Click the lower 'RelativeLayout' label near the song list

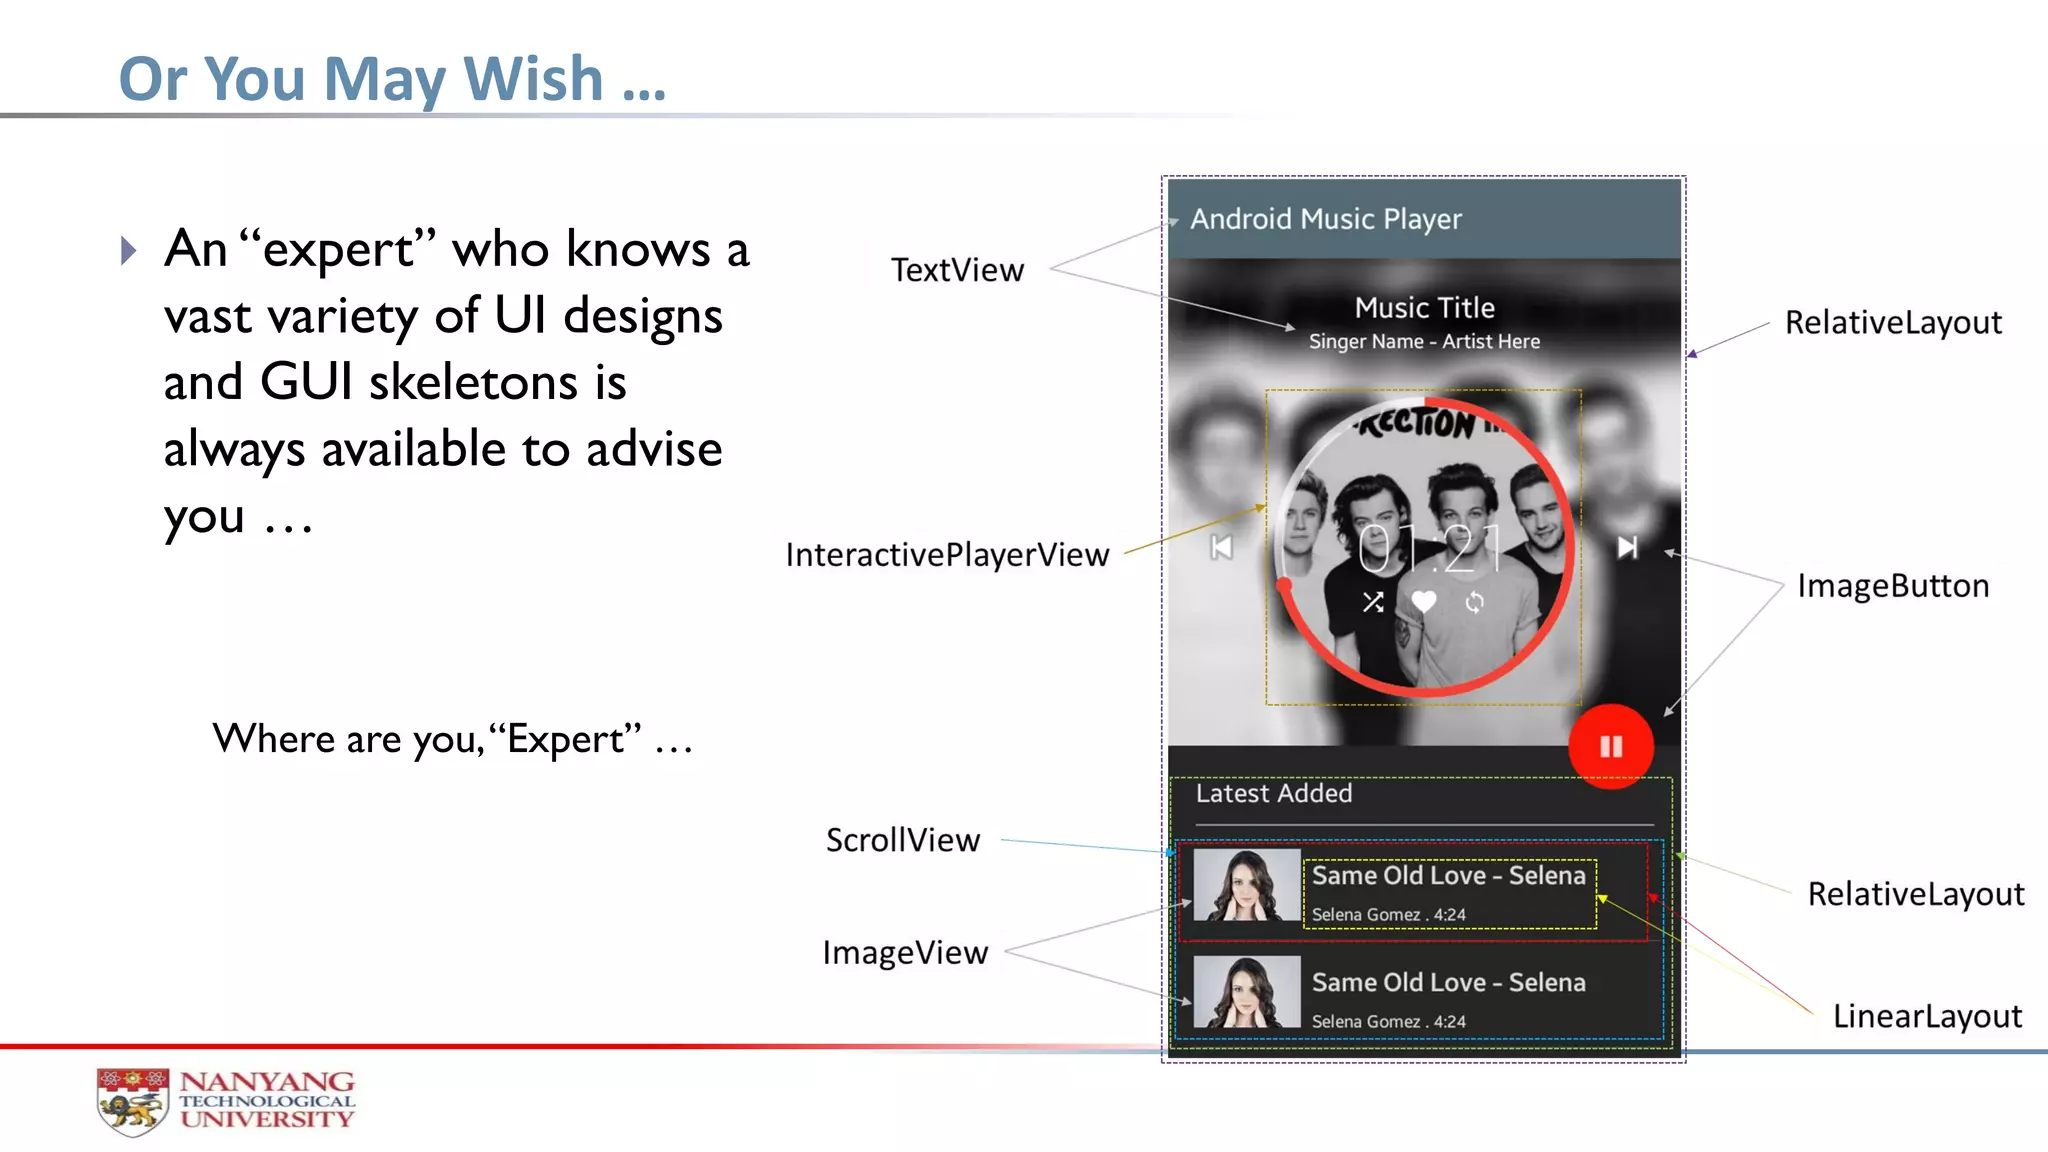[1916, 894]
